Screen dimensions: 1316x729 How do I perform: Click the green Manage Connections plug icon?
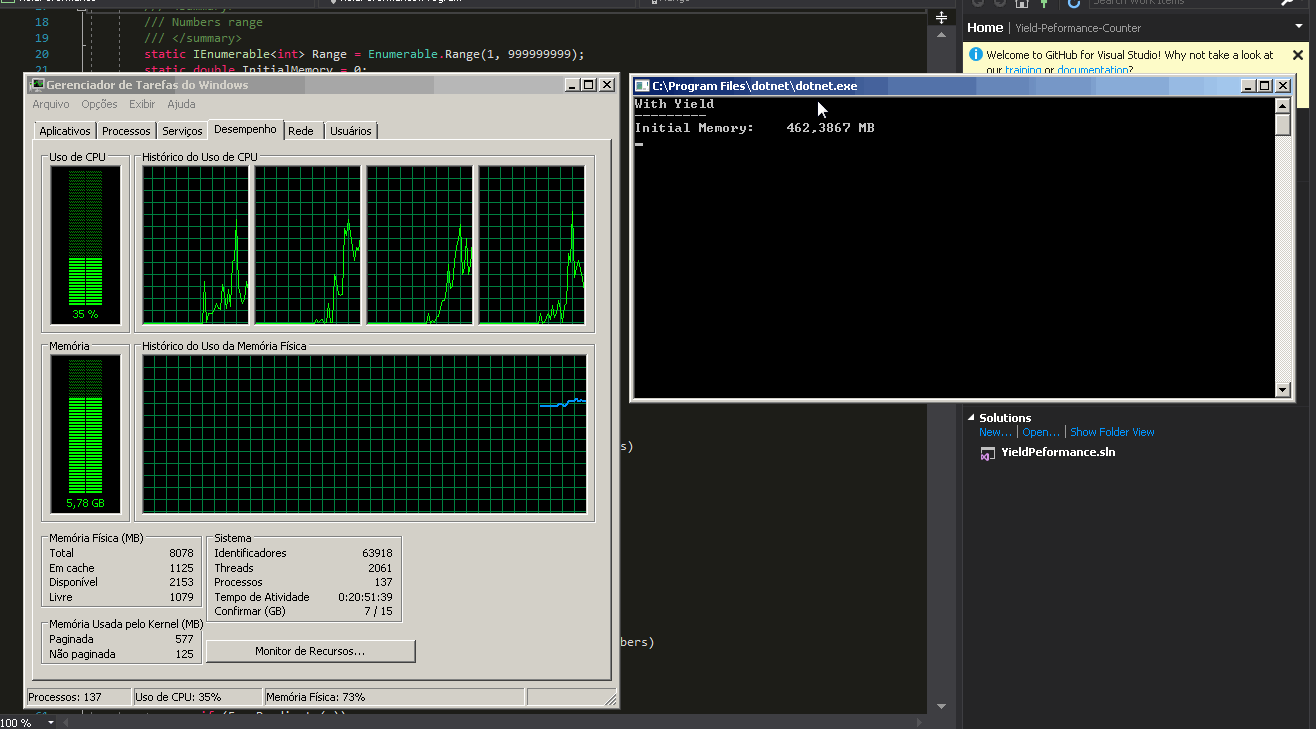[x=1044, y=3]
